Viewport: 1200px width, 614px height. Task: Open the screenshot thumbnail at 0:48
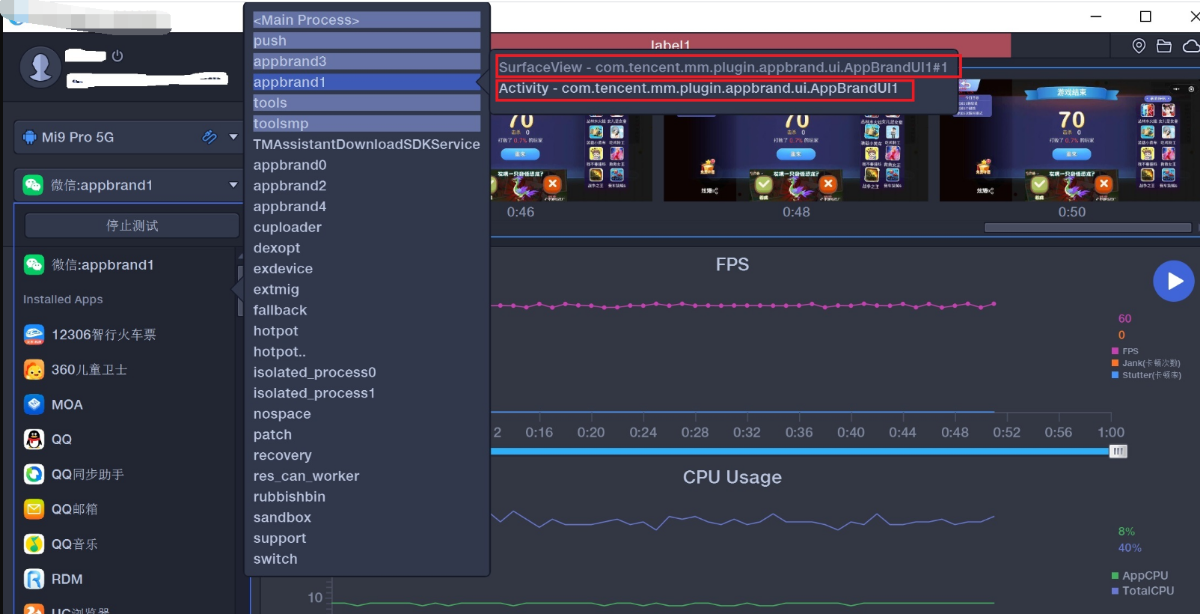click(x=796, y=143)
